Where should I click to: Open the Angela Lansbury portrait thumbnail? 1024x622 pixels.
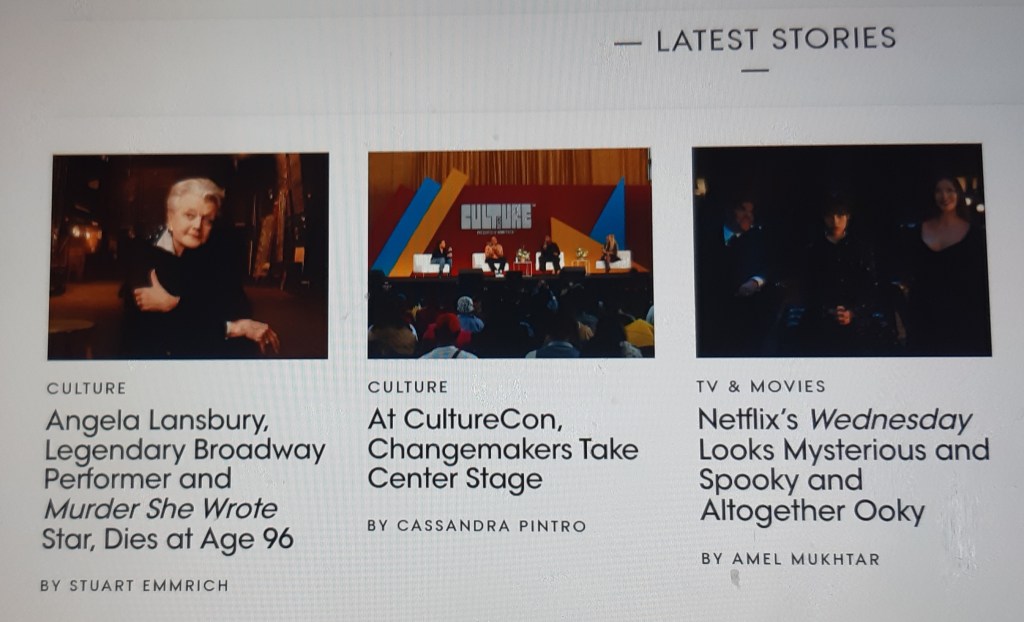(188, 256)
